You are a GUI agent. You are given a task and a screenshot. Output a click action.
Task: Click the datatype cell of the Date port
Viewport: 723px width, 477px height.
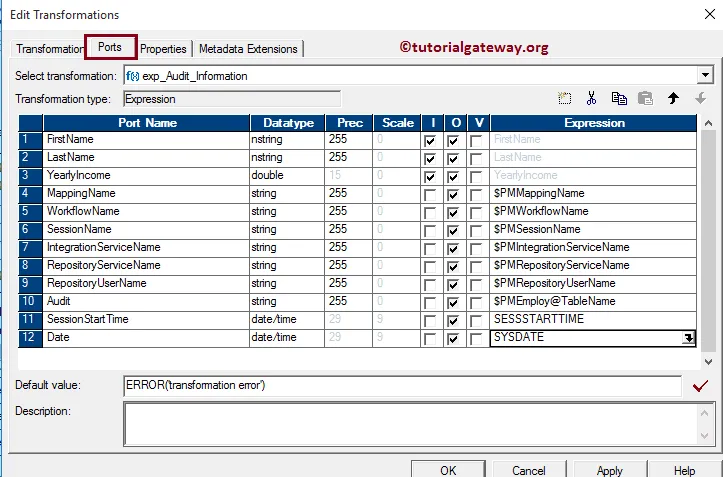pos(285,338)
